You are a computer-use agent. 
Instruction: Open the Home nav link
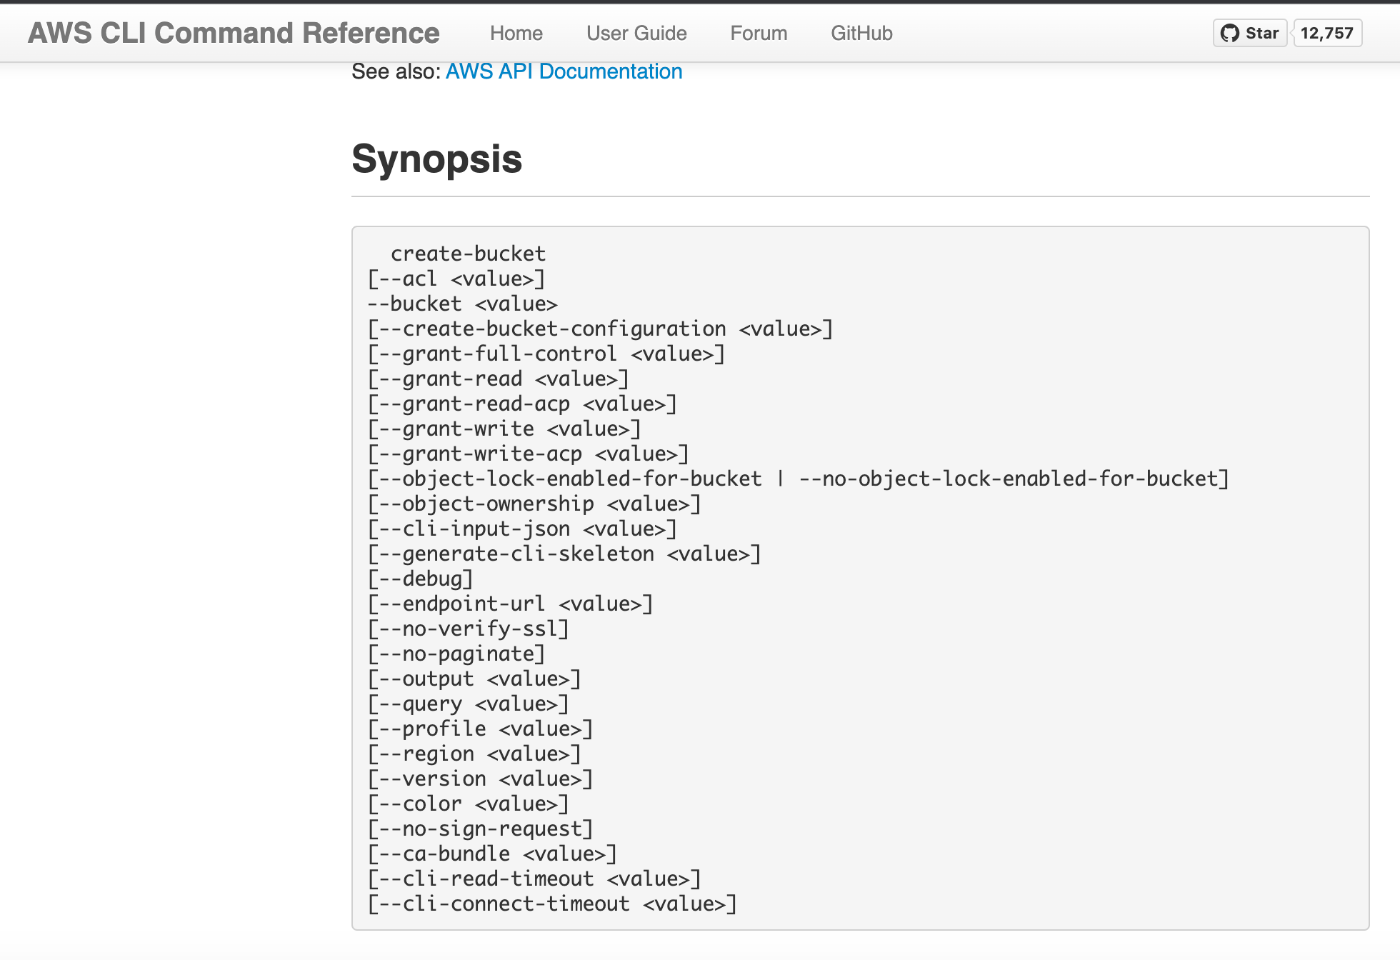(516, 33)
